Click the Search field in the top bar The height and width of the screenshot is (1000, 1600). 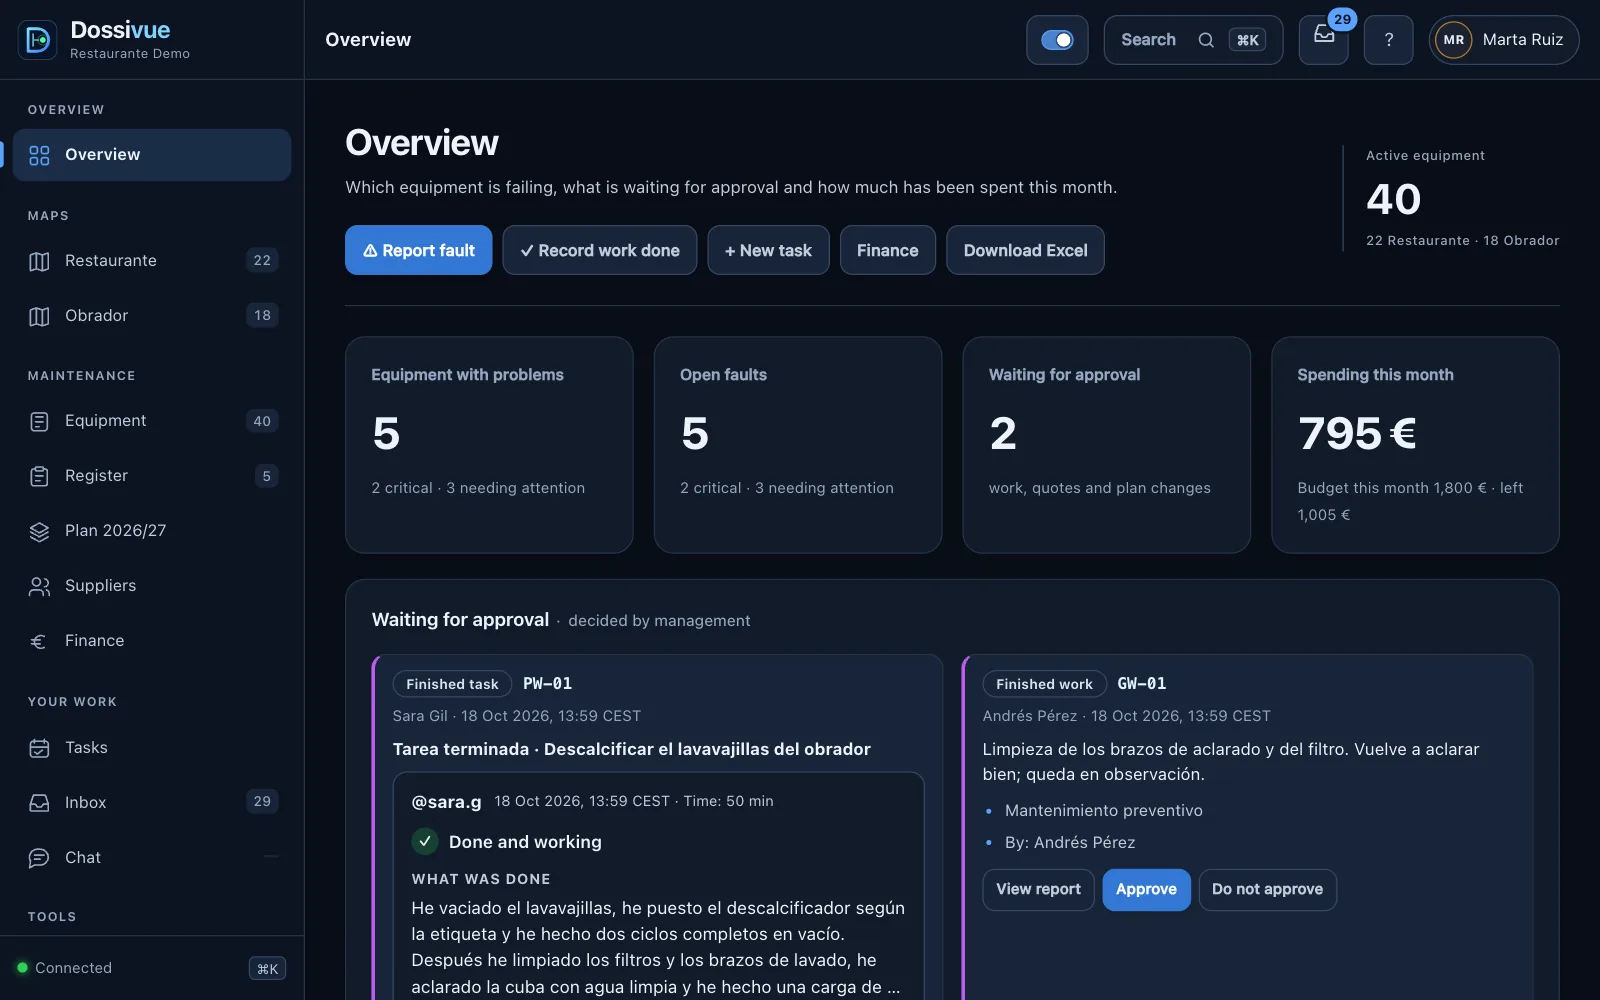[x=1193, y=40]
